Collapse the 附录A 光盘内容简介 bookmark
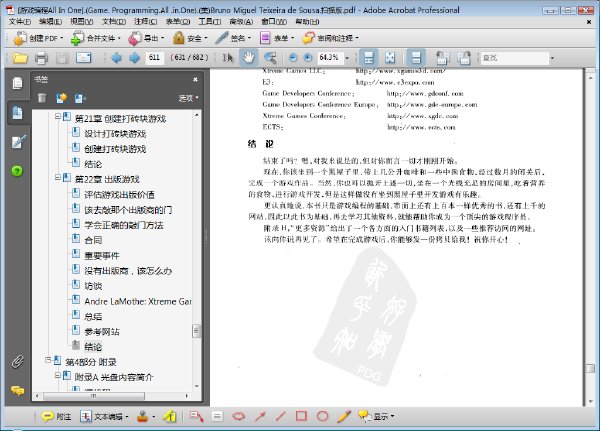This screenshot has height=431, width=600. tap(57, 375)
